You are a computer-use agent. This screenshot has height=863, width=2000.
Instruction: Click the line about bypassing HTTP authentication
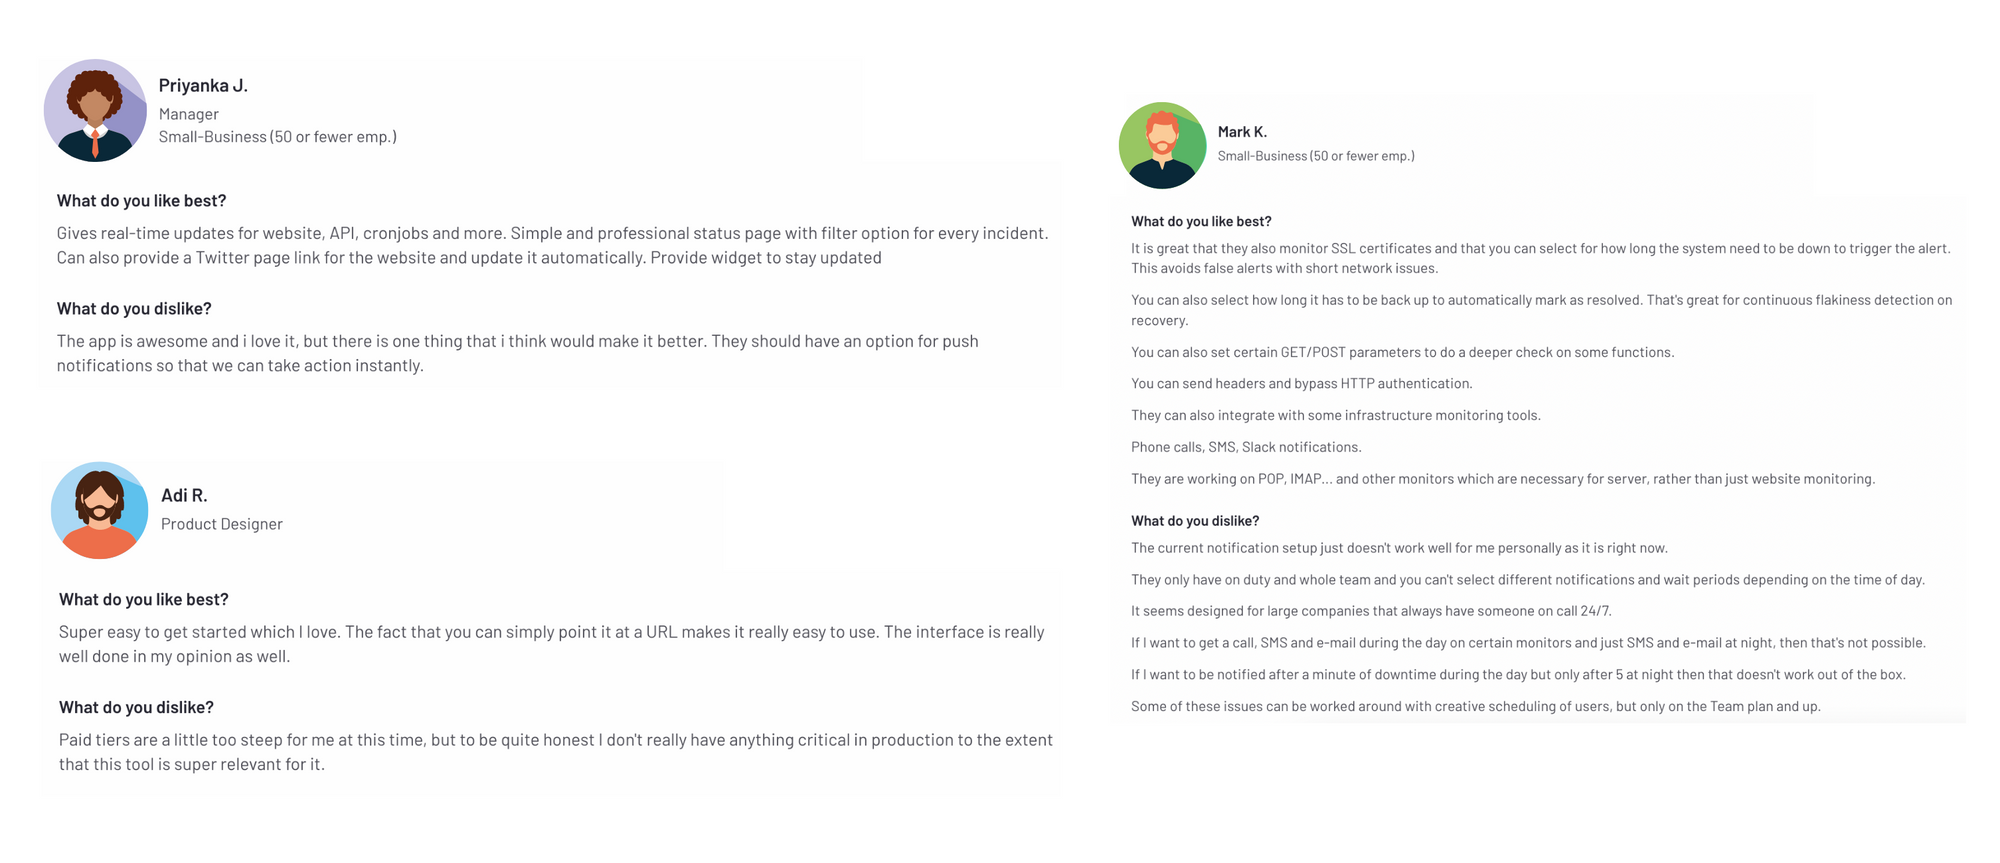[1301, 384]
